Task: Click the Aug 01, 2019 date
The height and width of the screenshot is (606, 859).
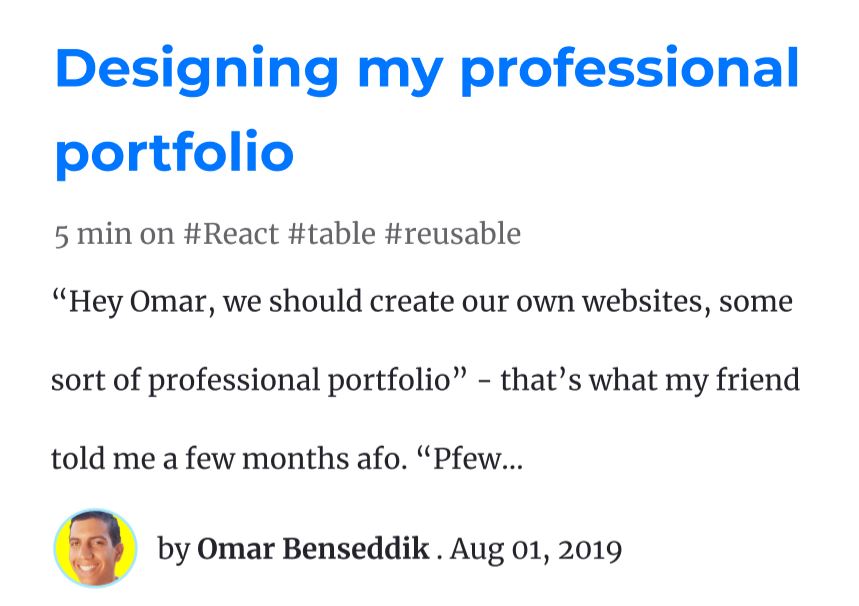Action: (x=536, y=550)
